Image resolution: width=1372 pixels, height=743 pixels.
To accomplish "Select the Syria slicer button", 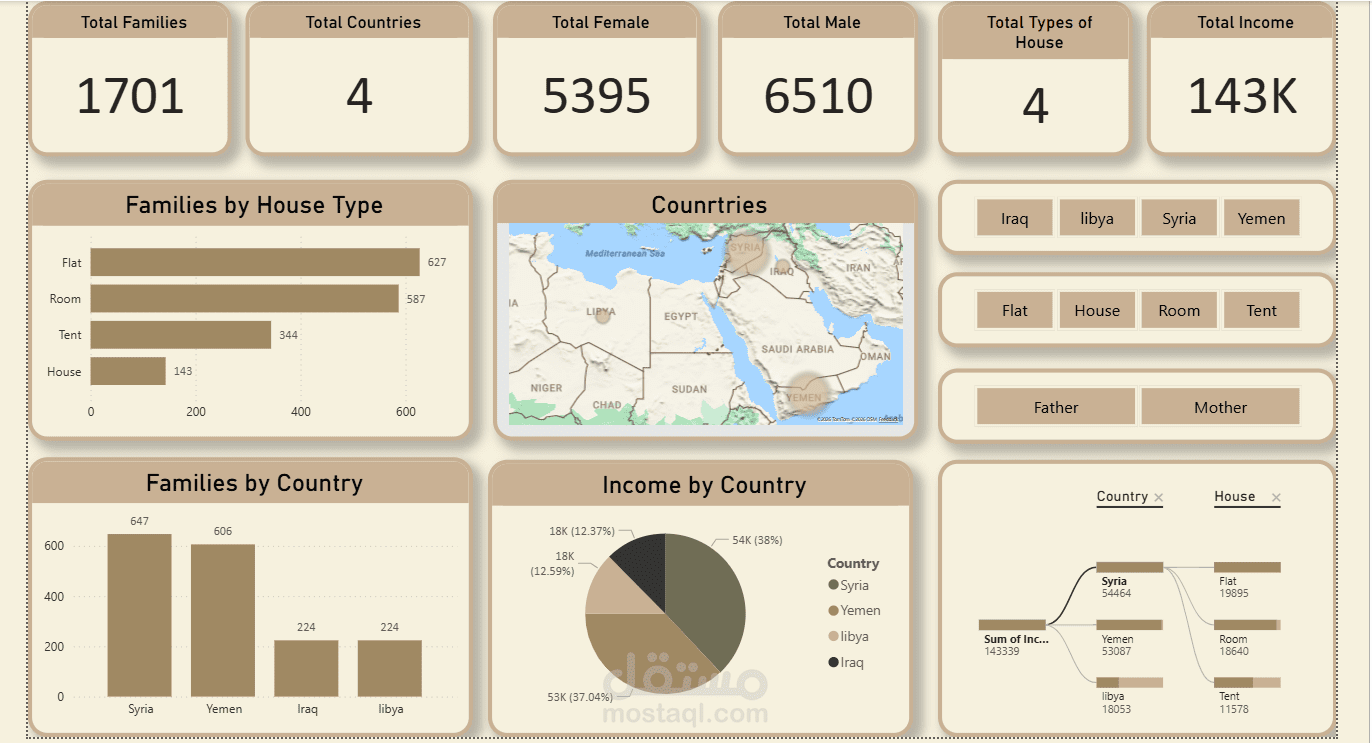I will pos(1179,217).
